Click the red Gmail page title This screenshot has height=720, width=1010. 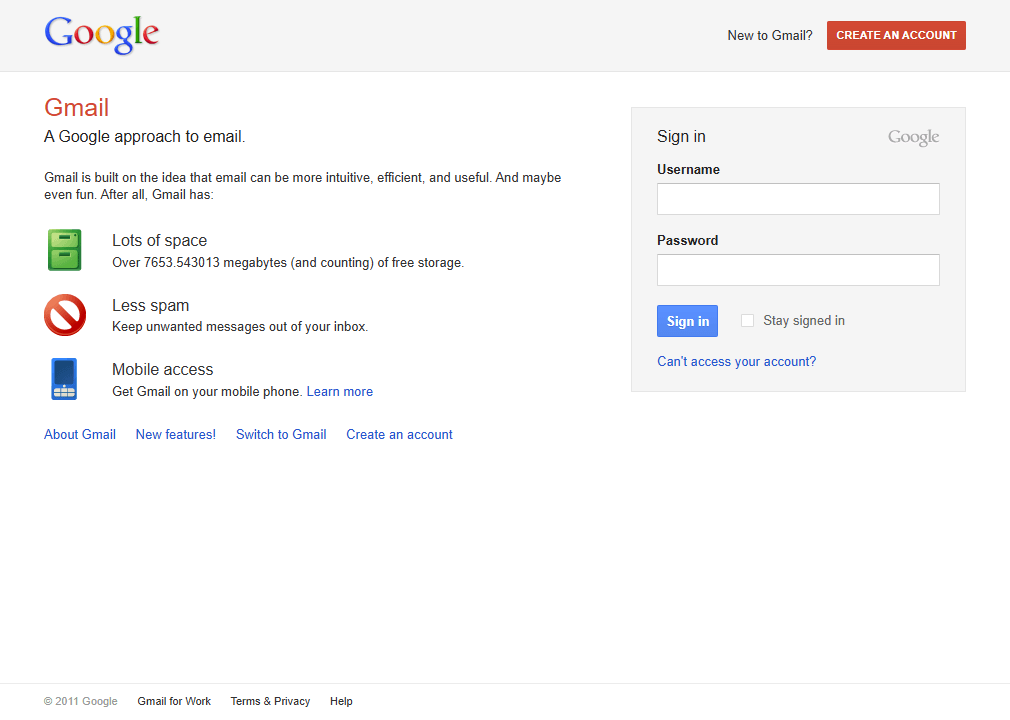coord(77,108)
